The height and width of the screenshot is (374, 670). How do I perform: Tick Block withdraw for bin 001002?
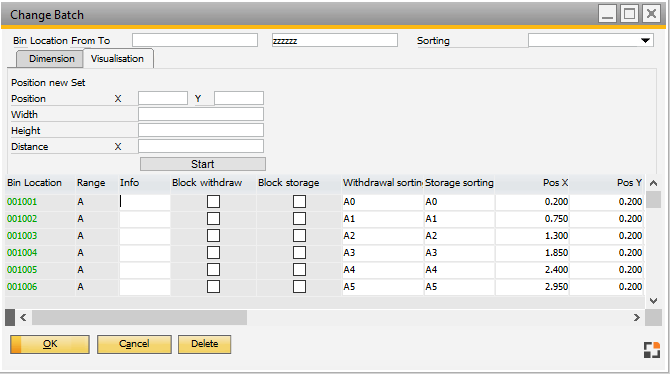213,218
